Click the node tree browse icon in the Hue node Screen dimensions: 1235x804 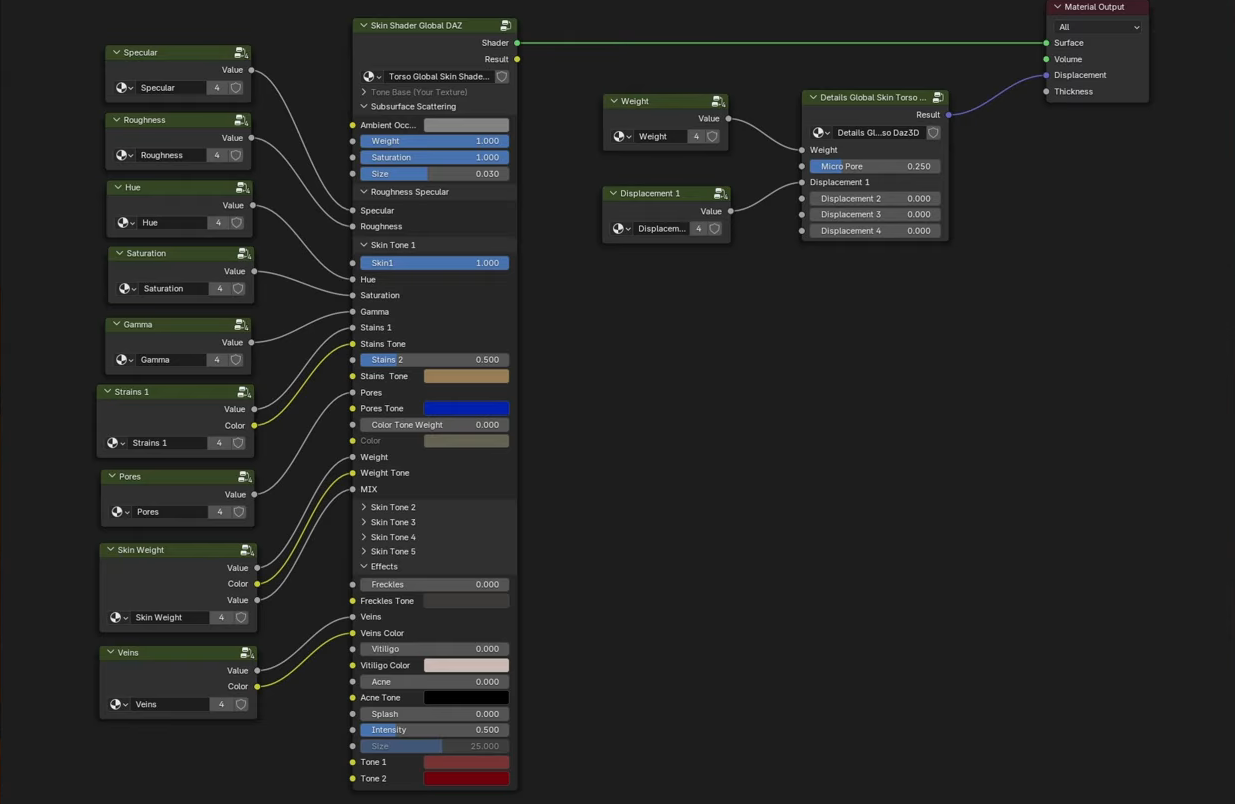125,223
